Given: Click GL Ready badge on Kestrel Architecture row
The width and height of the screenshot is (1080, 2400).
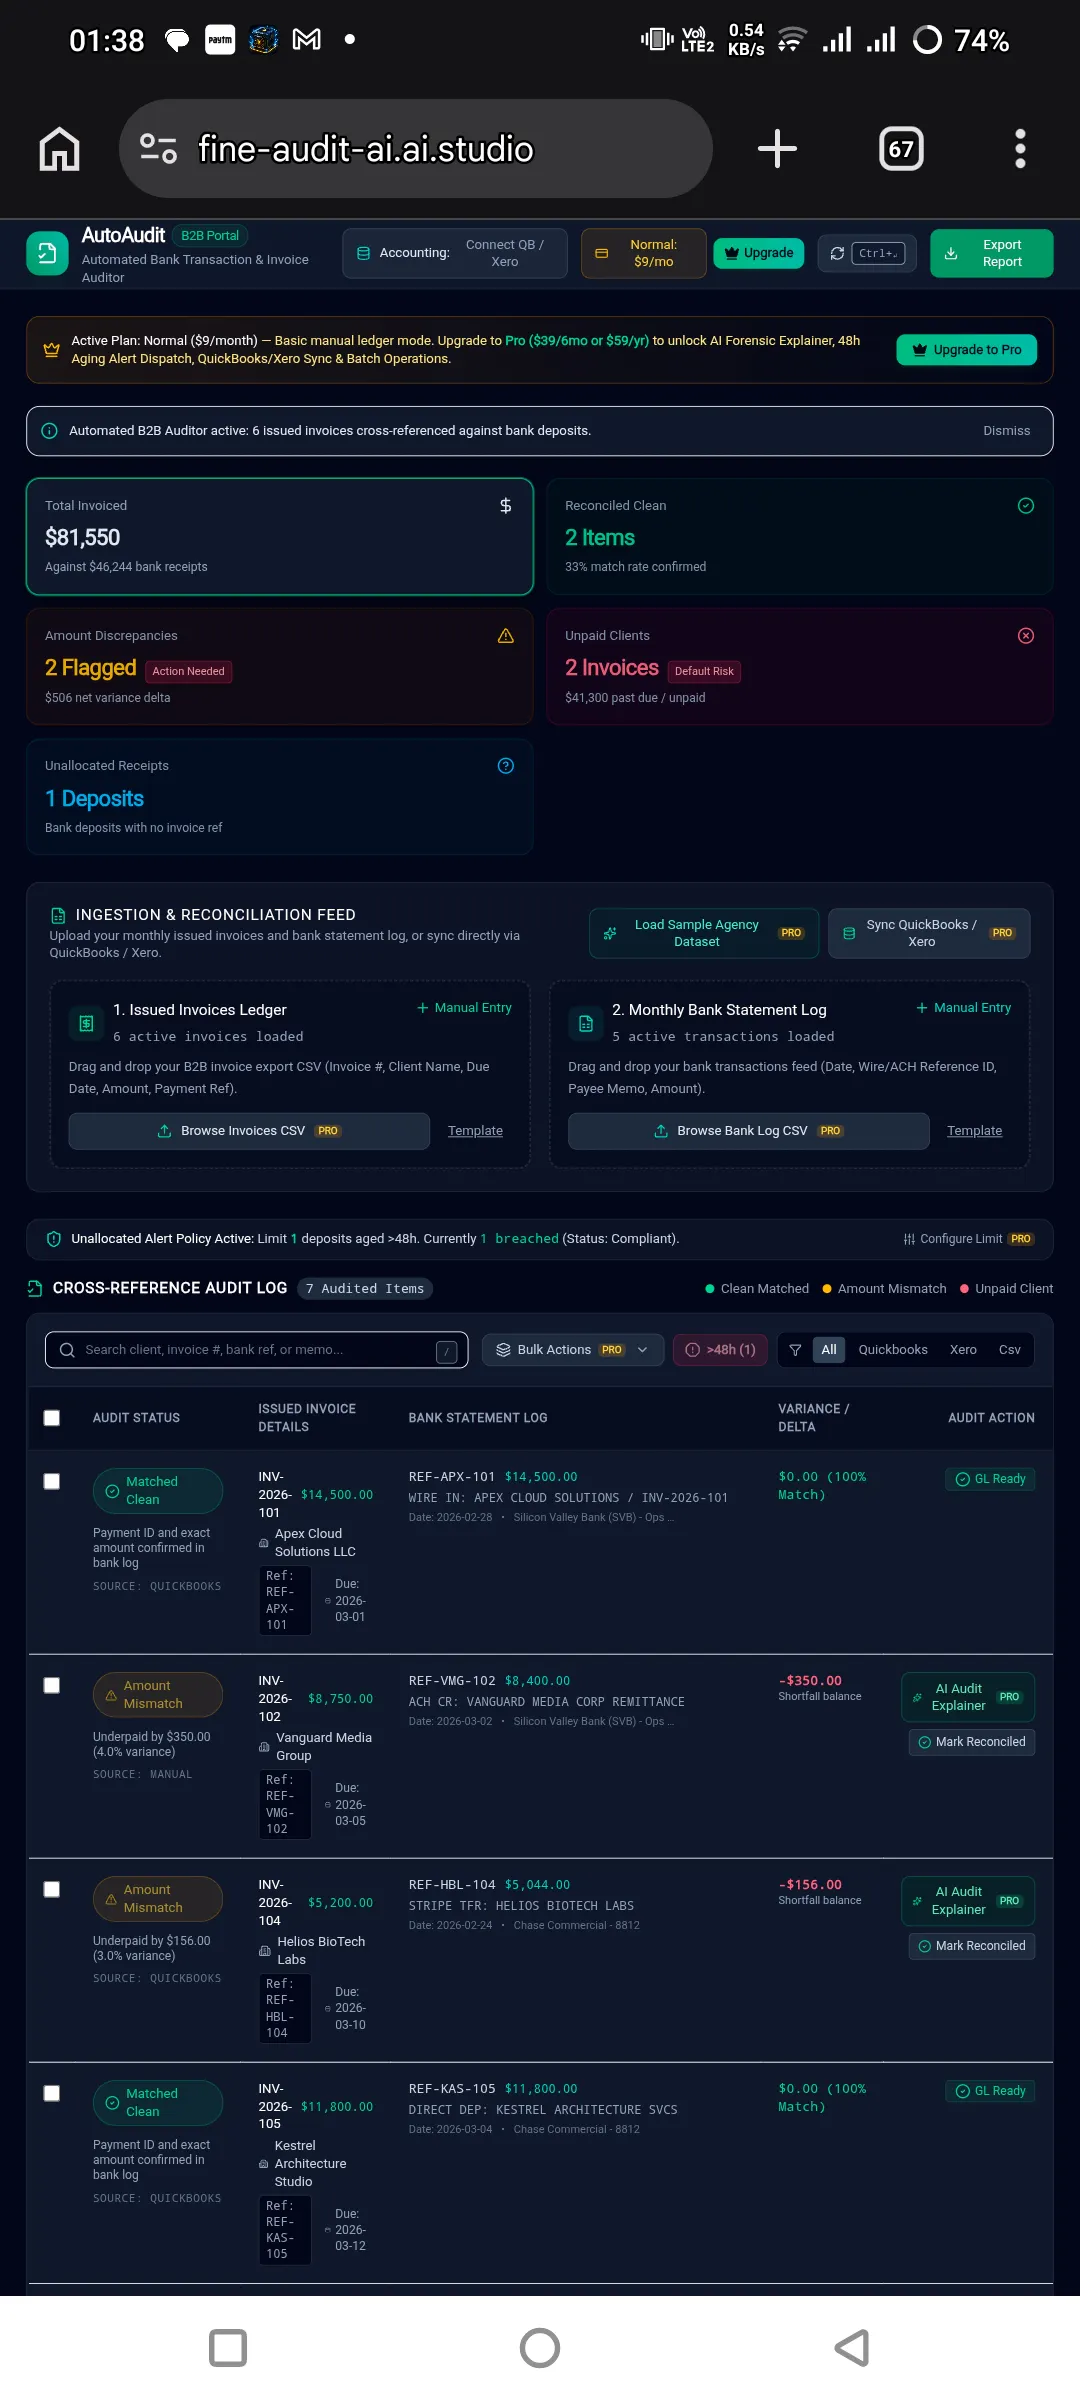Looking at the screenshot, I should click(x=990, y=2091).
